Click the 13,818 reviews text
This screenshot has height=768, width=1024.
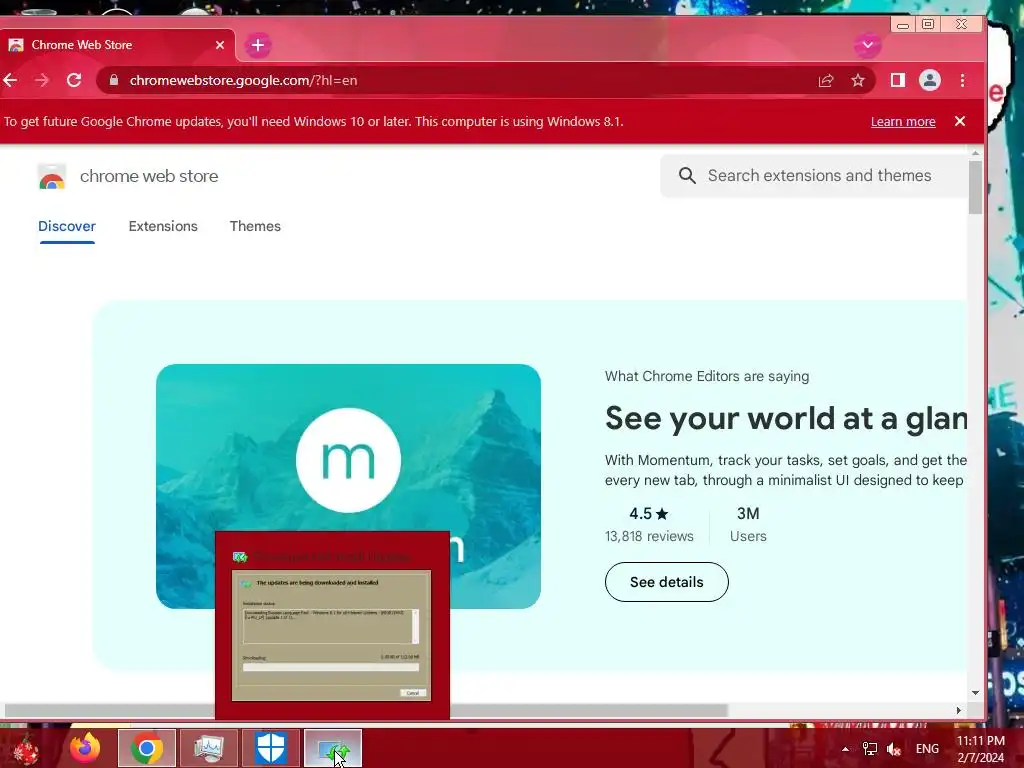(649, 536)
